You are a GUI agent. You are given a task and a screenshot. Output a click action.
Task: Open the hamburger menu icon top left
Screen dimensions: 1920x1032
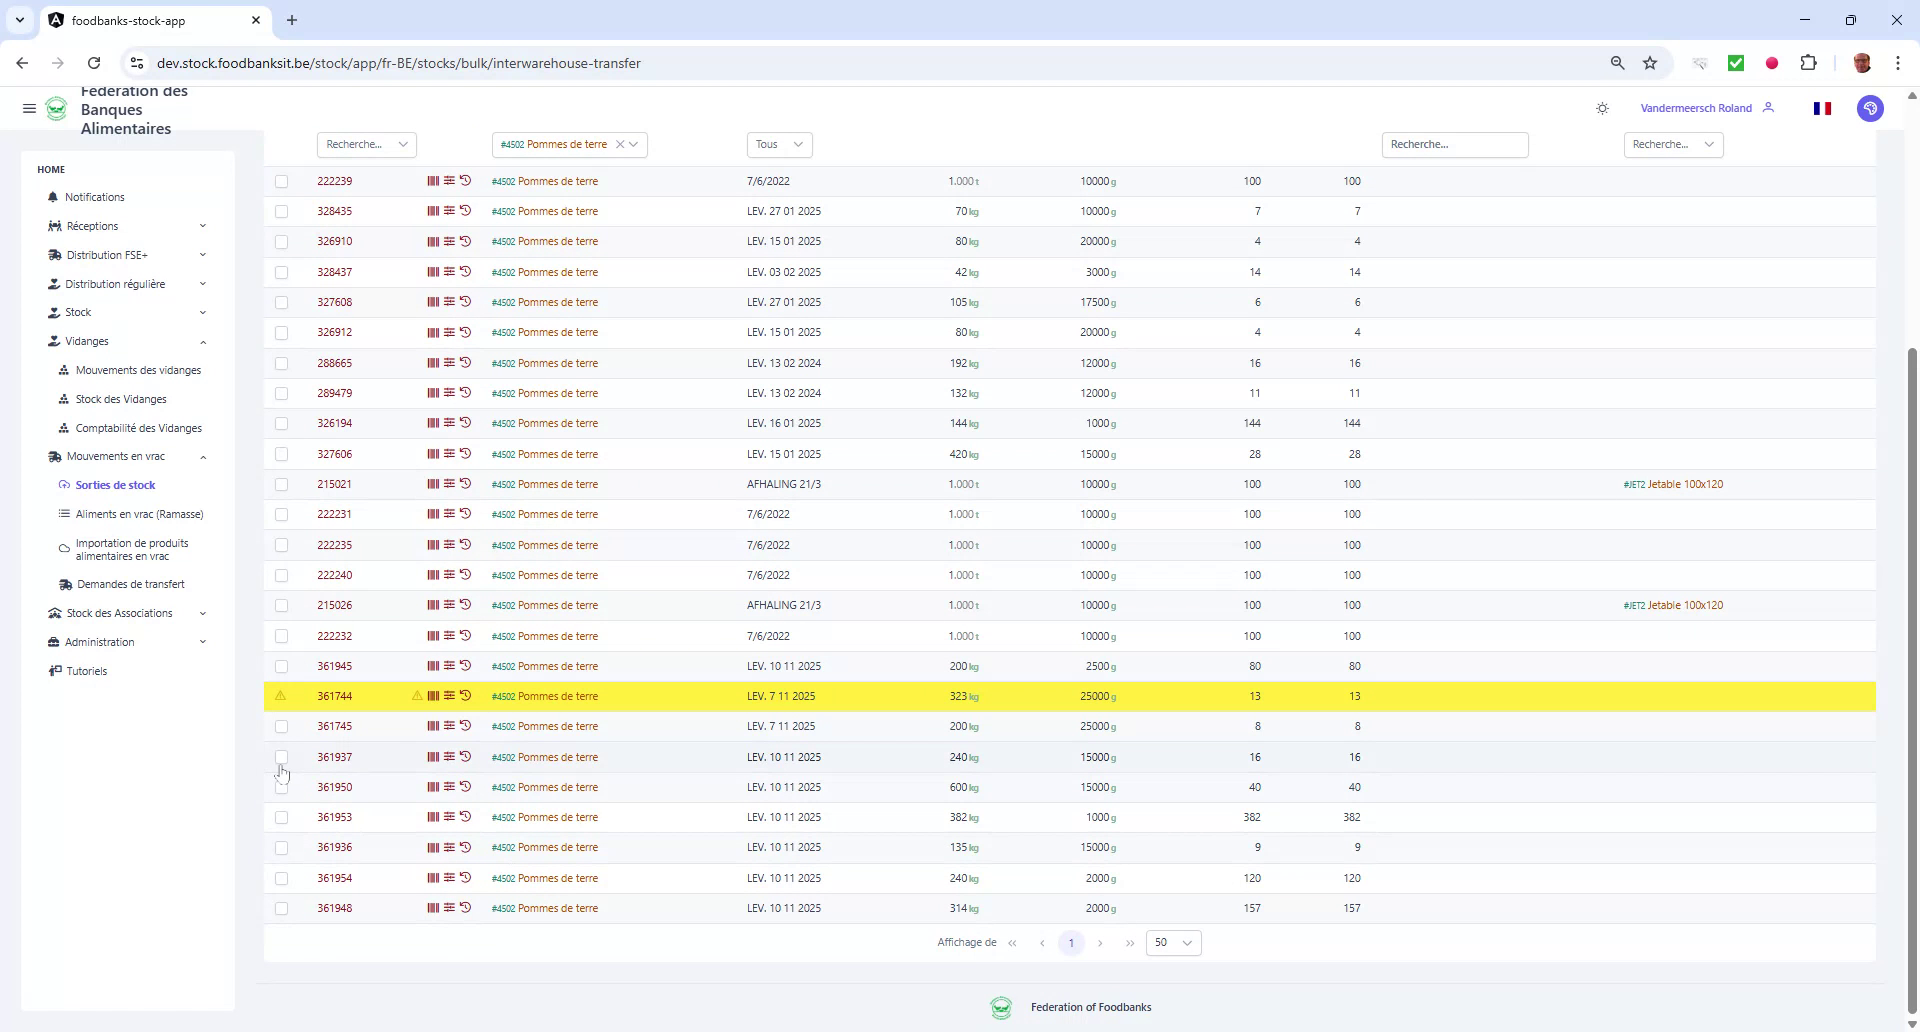29,108
